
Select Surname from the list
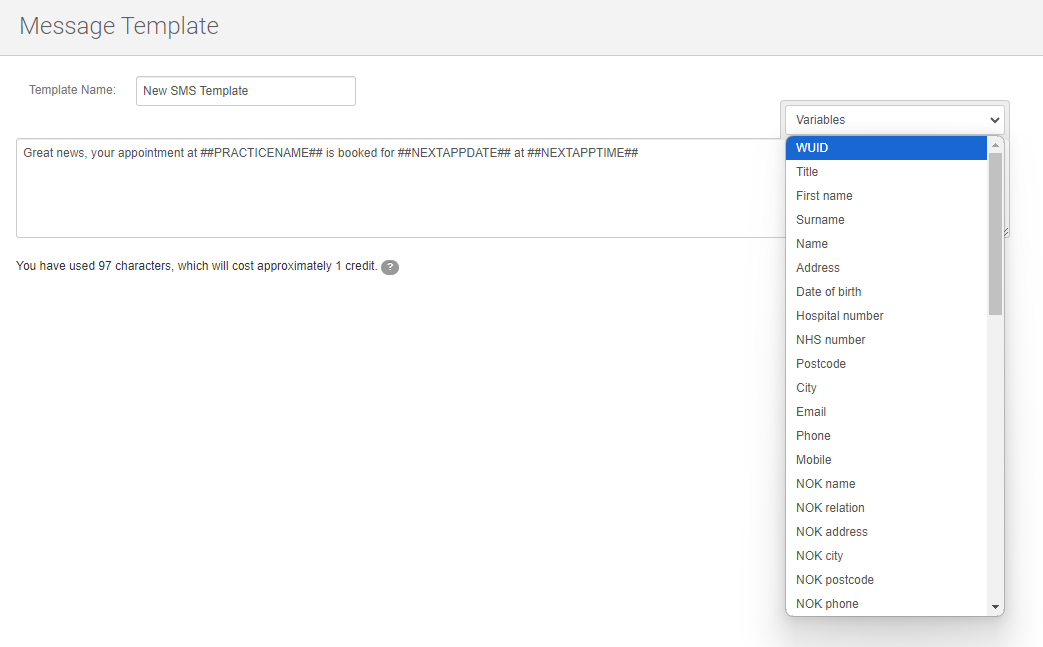point(886,220)
